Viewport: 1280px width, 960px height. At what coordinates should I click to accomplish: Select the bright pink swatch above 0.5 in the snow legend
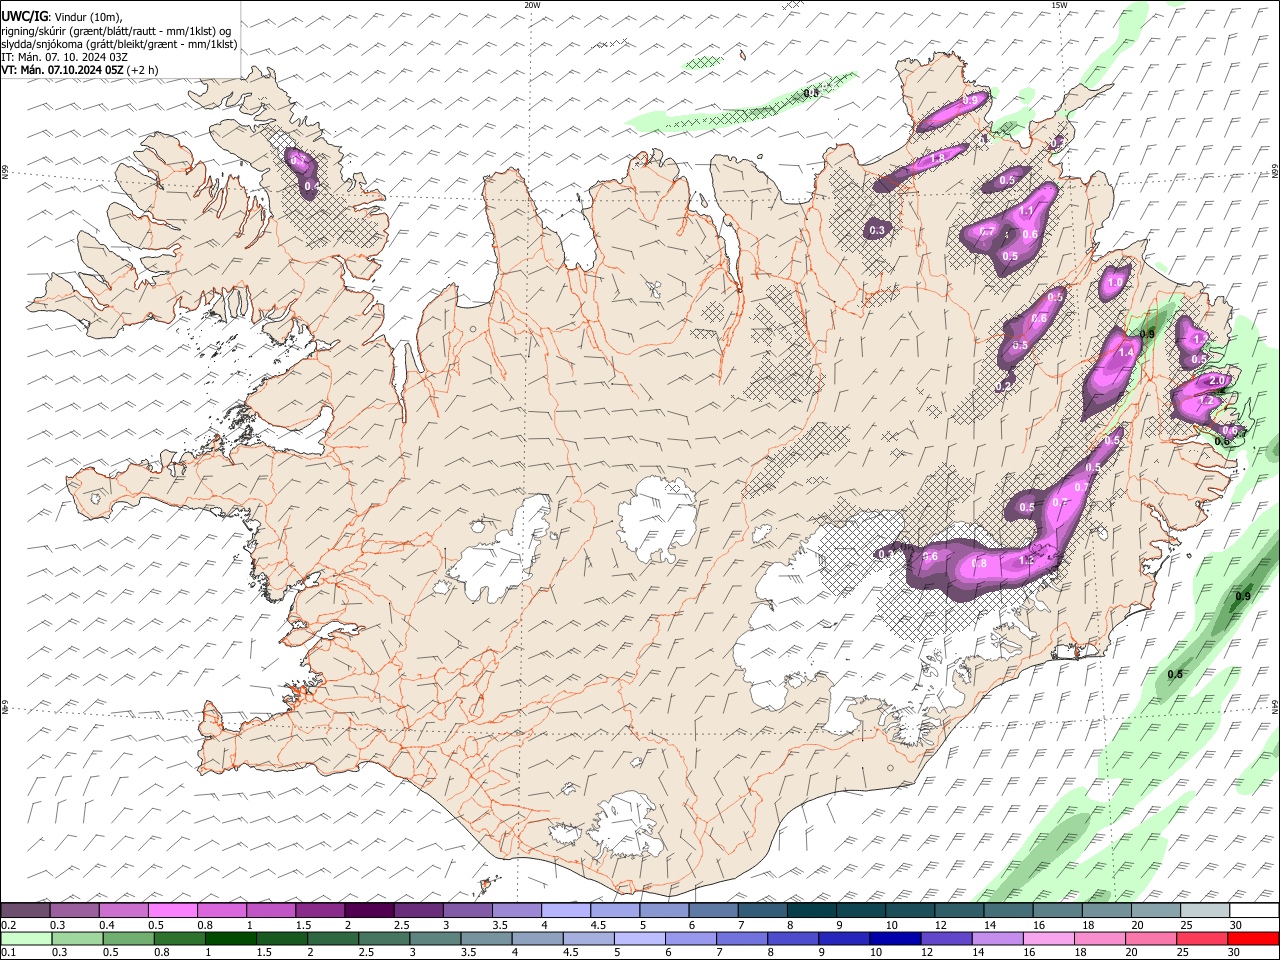172,911
